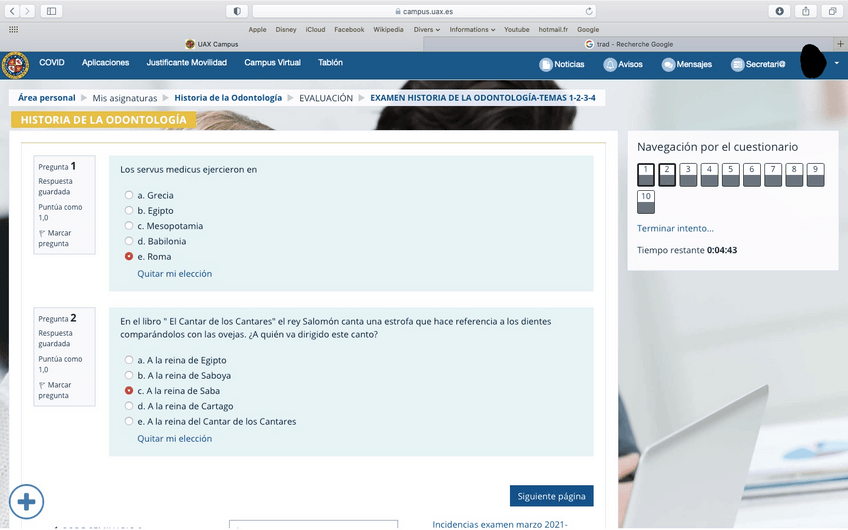Jump to question 9 in navigation
848x530 pixels.
816,175
